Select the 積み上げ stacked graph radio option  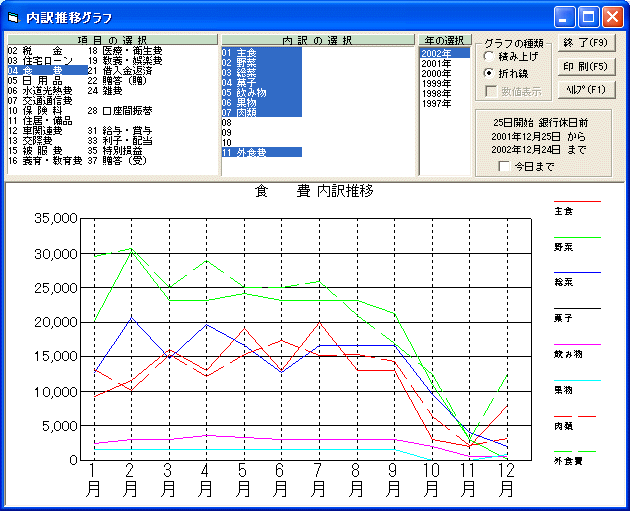tap(488, 57)
